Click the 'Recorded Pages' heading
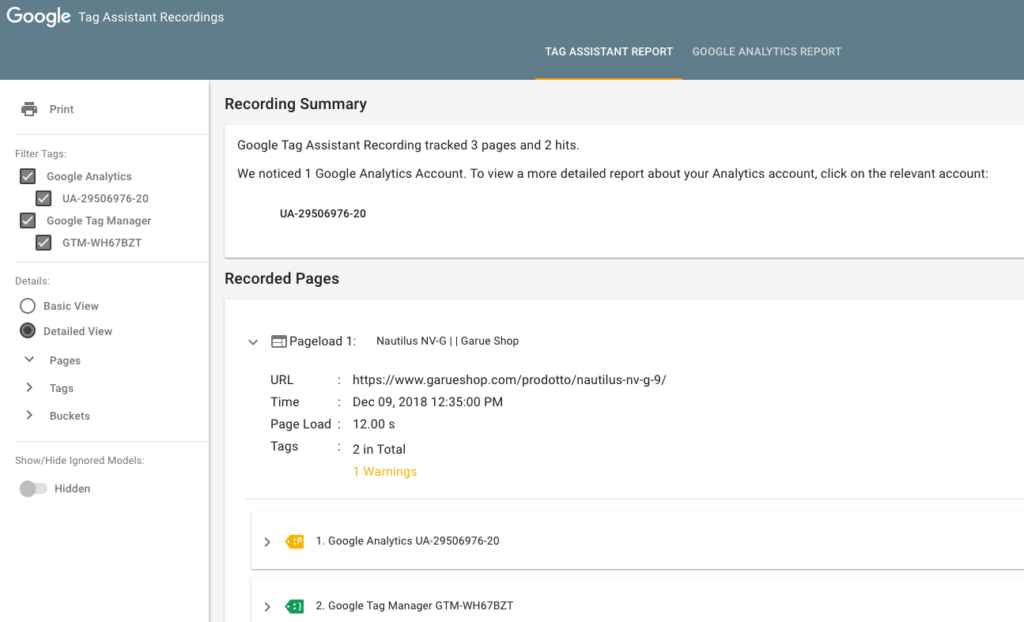Viewport: 1024px width, 622px height. (282, 278)
